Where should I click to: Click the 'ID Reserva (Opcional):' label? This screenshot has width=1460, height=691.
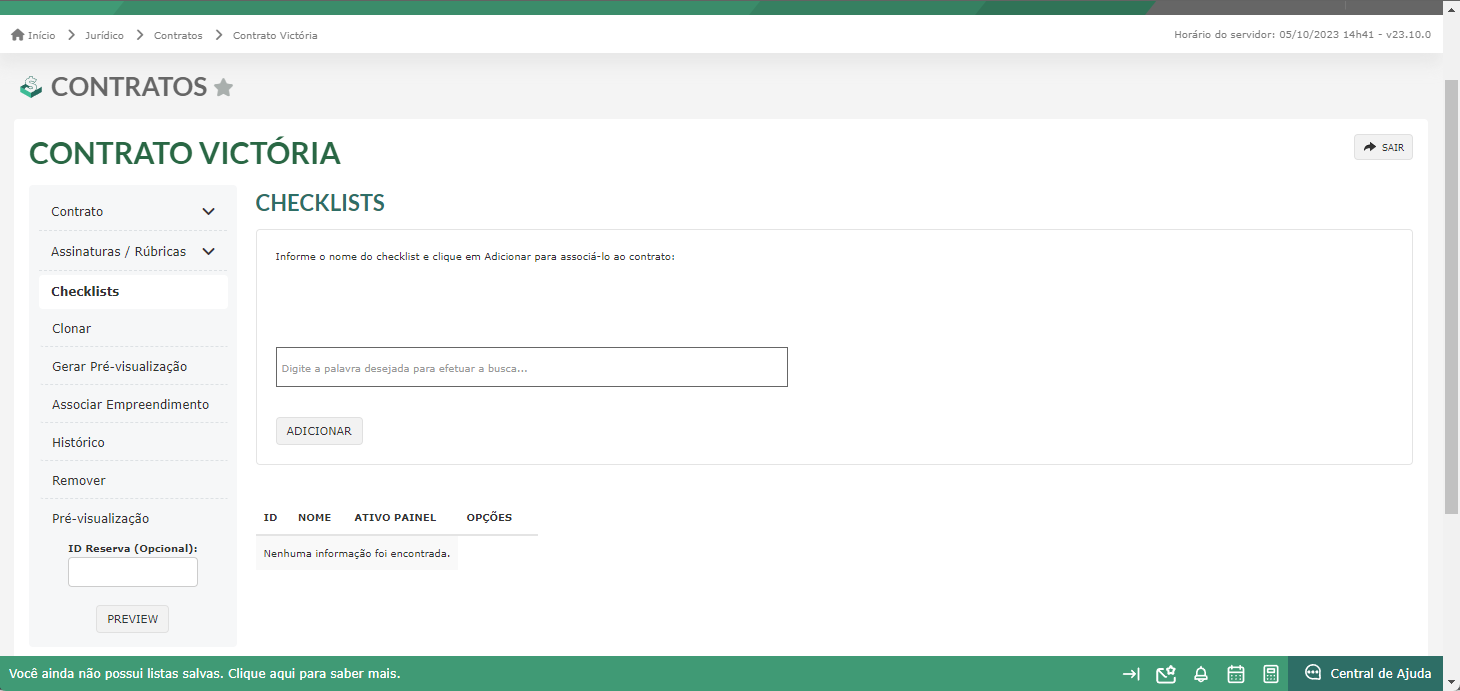133,548
